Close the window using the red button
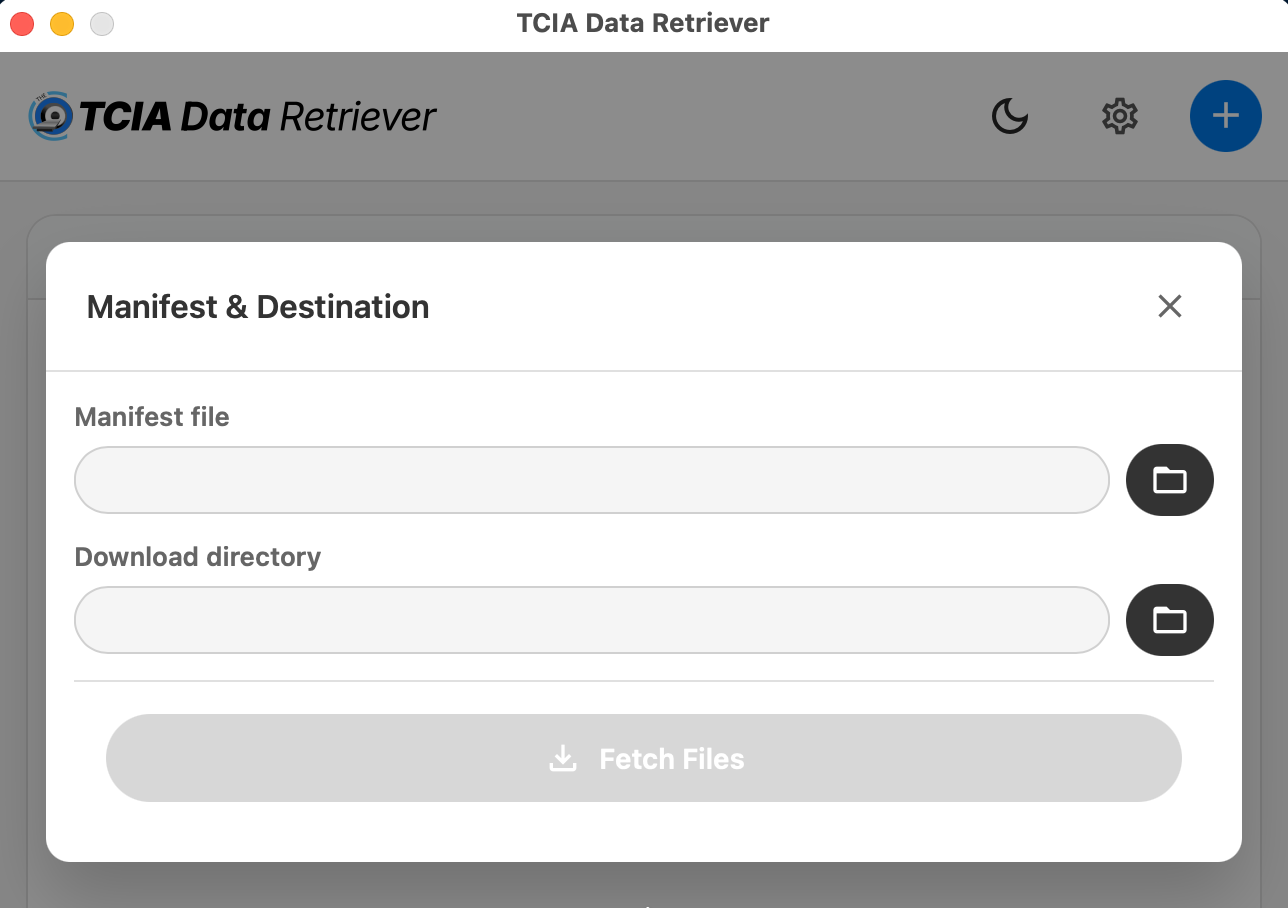This screenshot has width=1288, height=908. 22,24
